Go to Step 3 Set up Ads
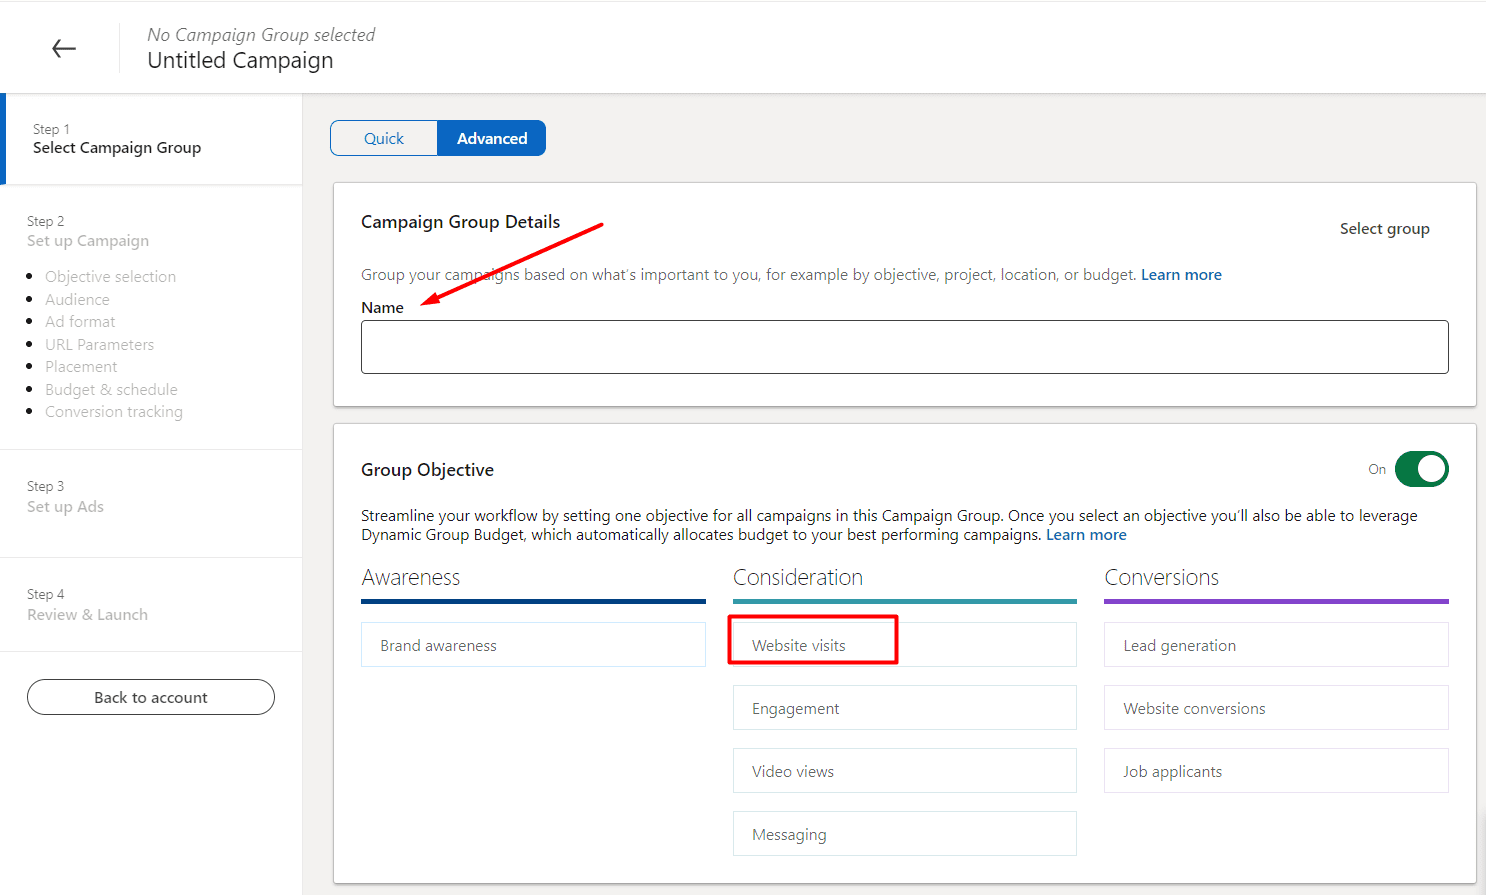Viewport: 1486px width, 895px height. (66, 497)
